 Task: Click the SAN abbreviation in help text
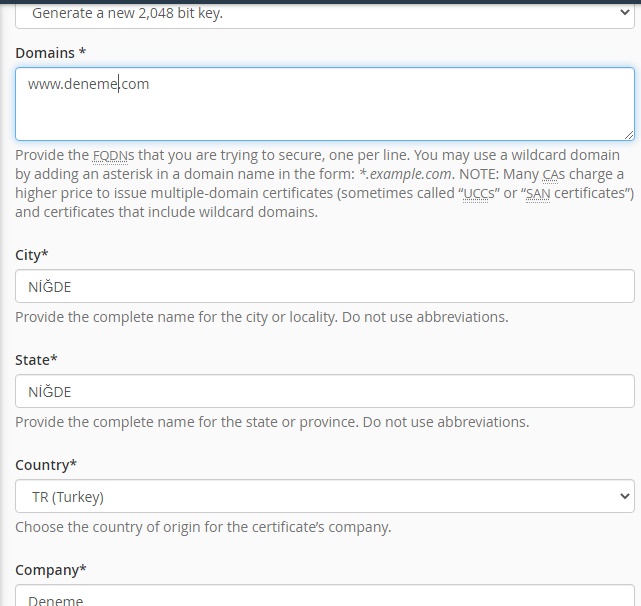pyautogui.click(x=538, y=193)
